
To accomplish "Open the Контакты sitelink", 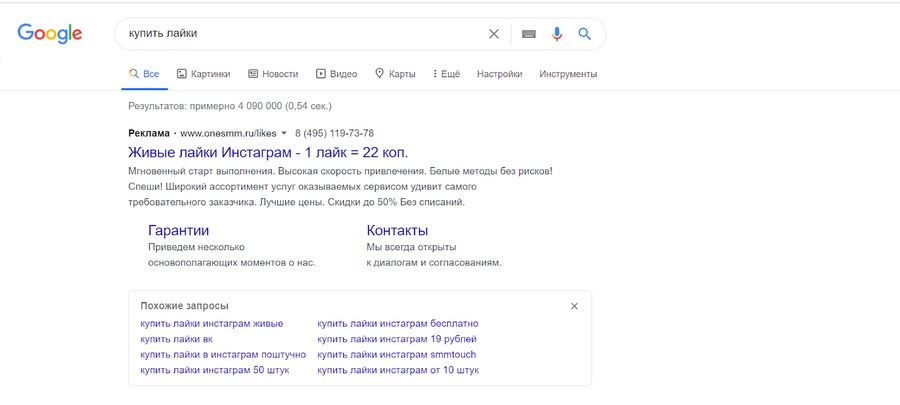I will click(x=397, y=231).
